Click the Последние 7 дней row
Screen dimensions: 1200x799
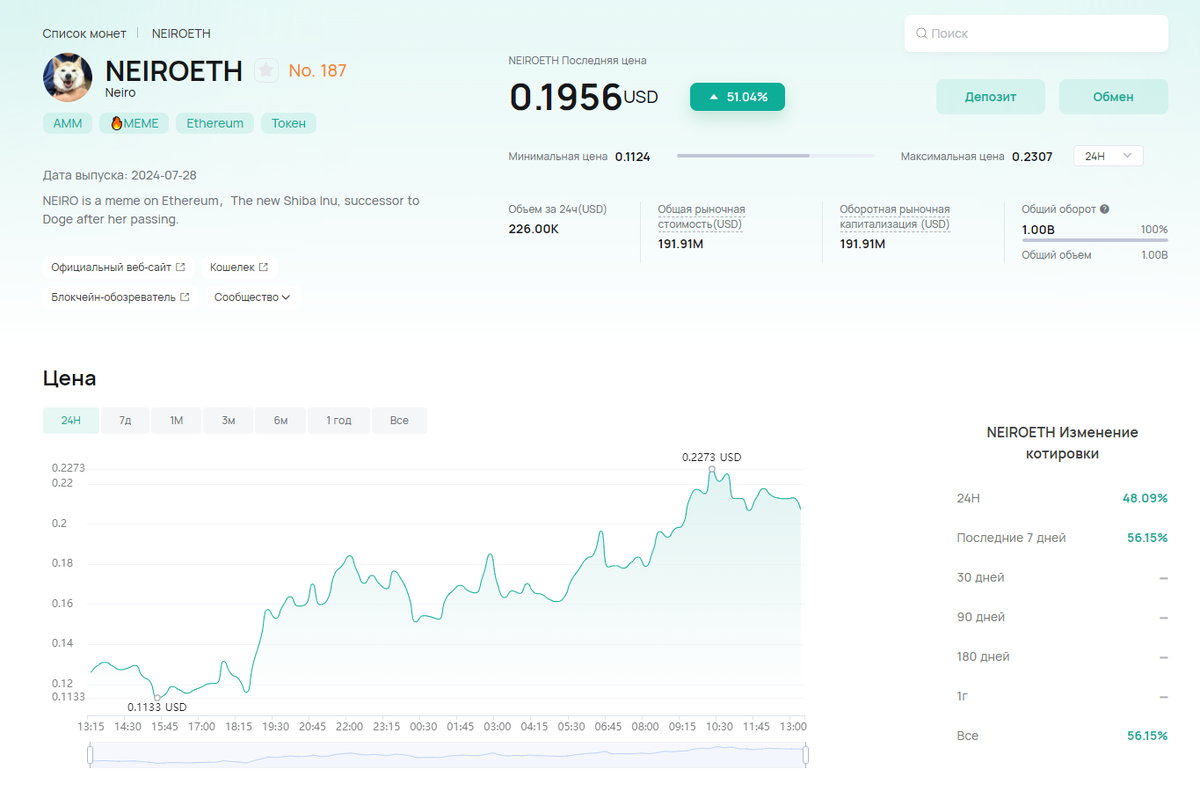pyautogui.click(x=1062, y=537)
